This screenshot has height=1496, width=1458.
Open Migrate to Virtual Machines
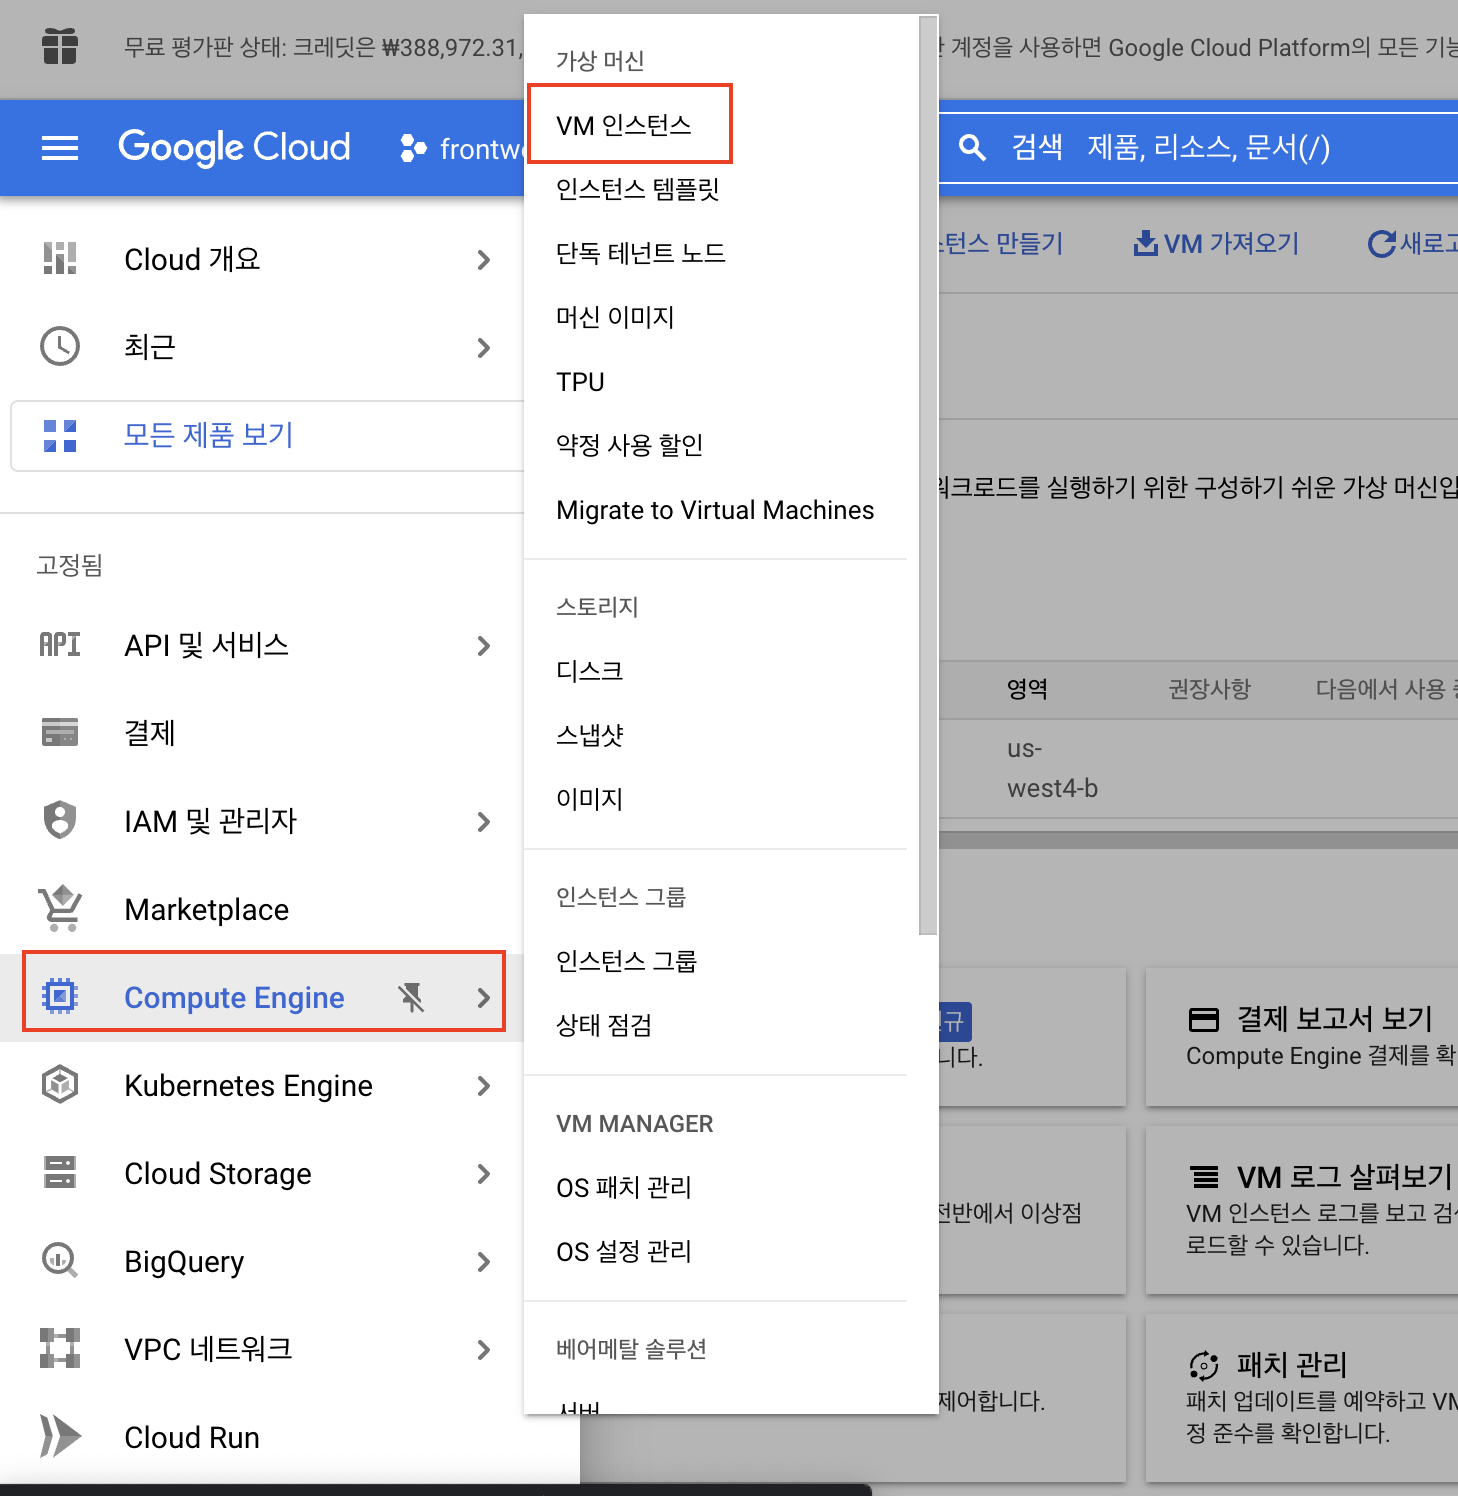[716, 510]
